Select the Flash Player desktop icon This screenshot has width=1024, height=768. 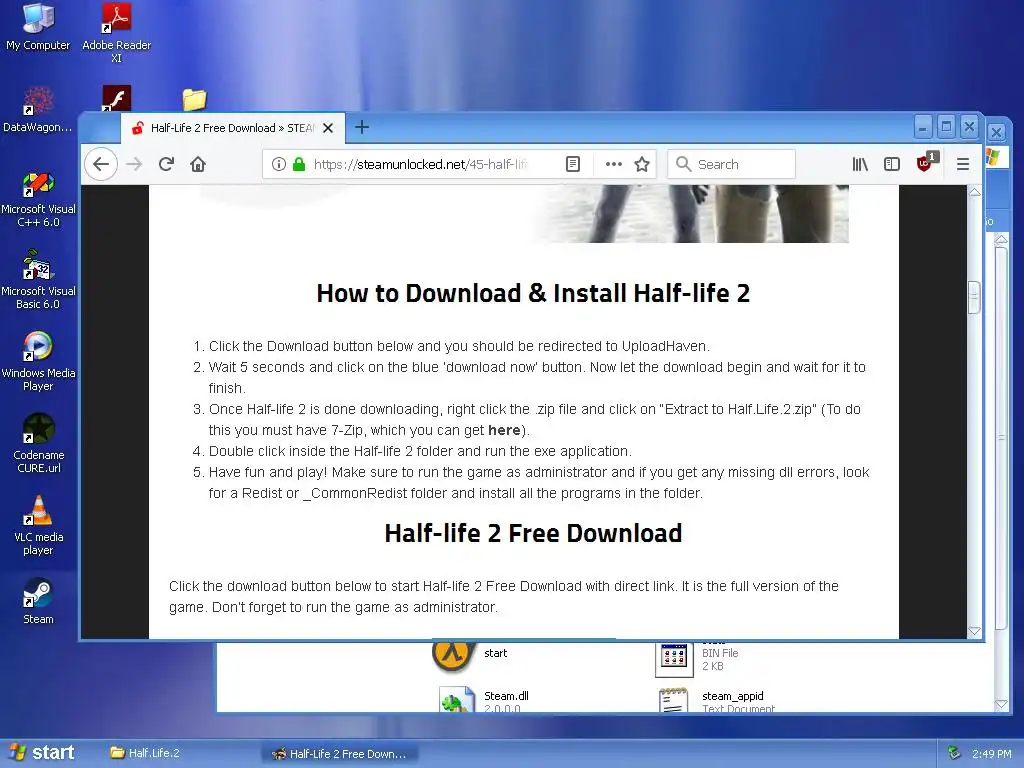116,99
